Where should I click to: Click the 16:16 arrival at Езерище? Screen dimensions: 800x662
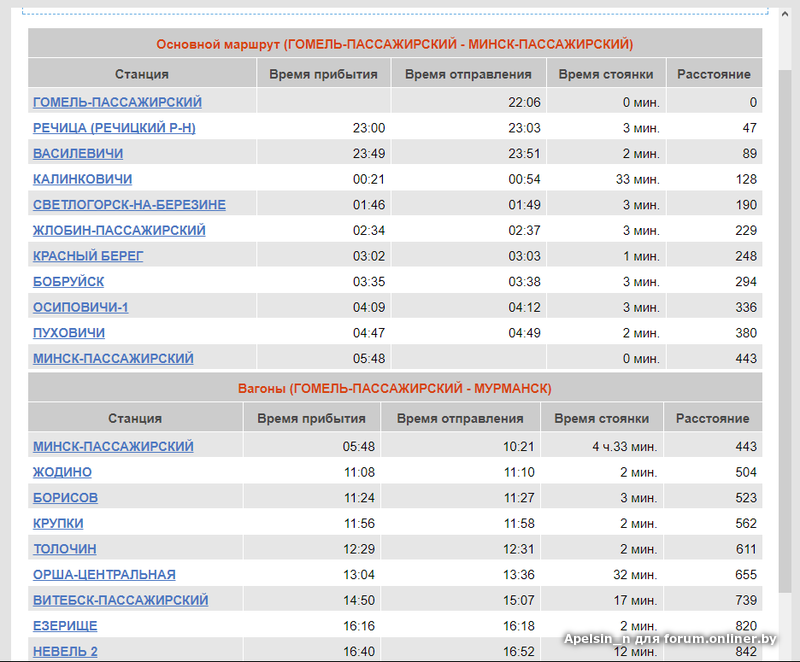[x=359, y=626]
